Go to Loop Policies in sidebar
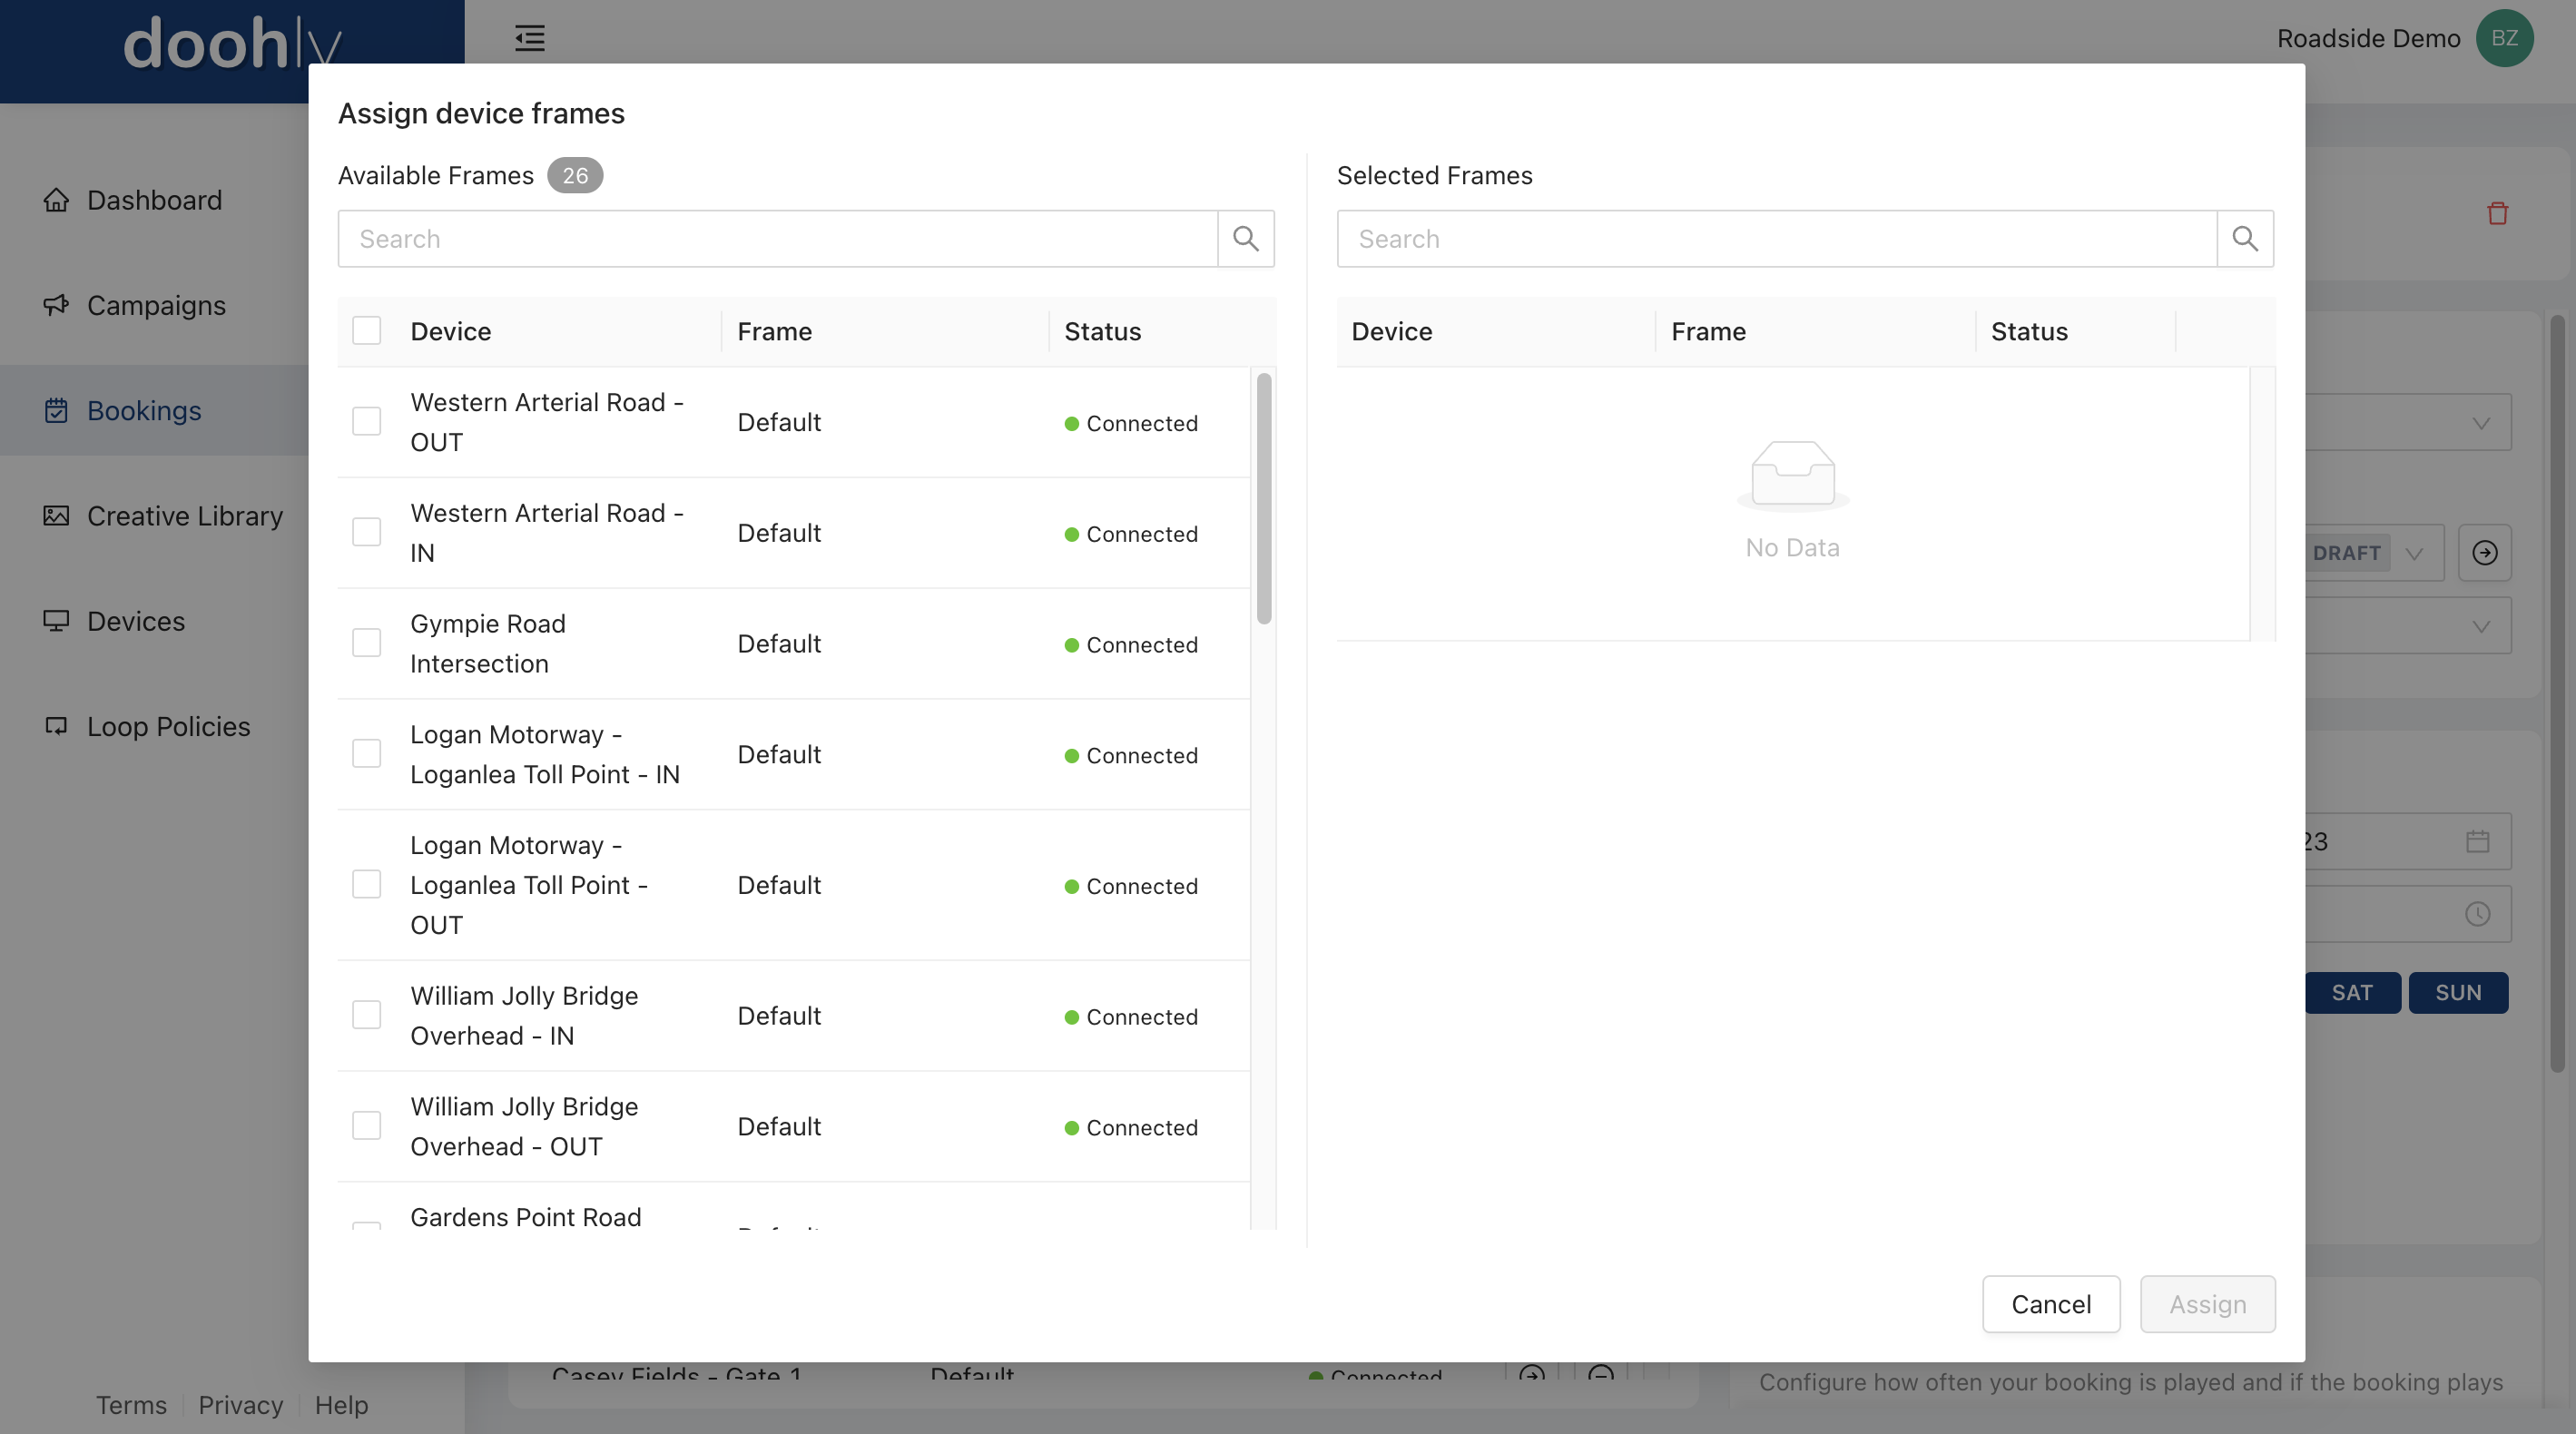2576x1434 pixels. point(168,726)
